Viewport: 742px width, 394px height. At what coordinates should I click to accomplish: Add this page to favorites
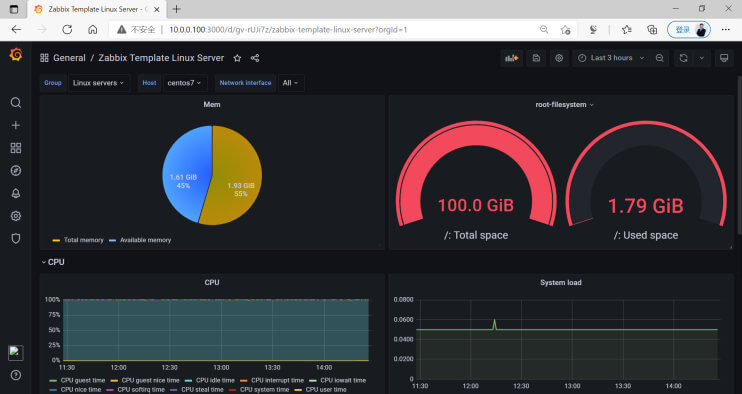tap(565, 29)
